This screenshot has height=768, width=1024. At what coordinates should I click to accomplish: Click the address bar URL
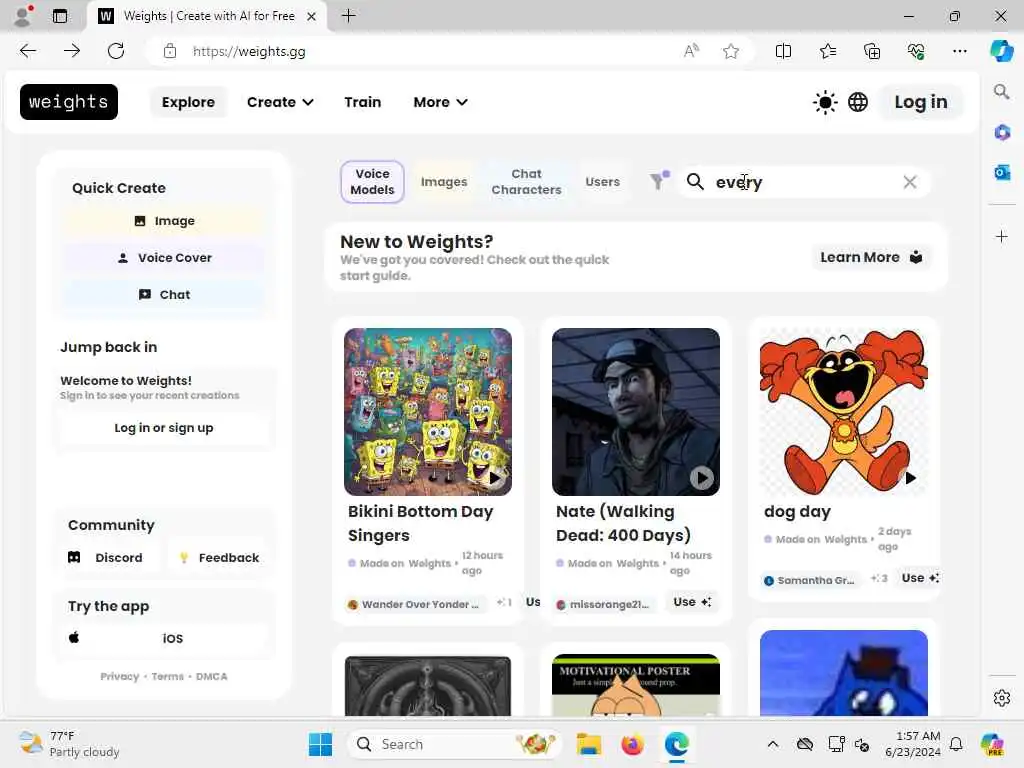click(249, 52)
